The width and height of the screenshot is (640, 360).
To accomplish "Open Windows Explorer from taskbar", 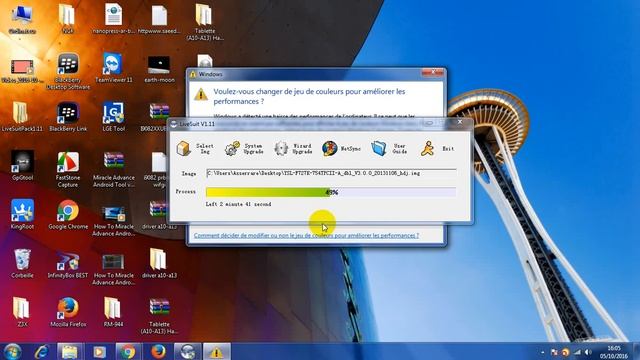I will 70,351.
